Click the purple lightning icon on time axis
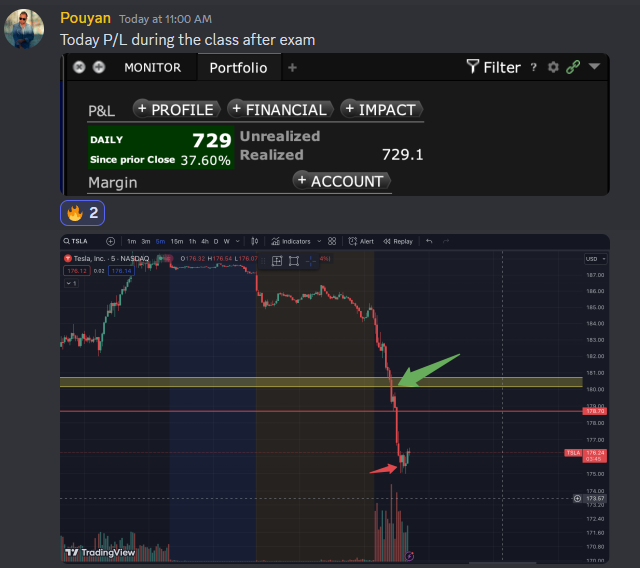 click(409, 556)
